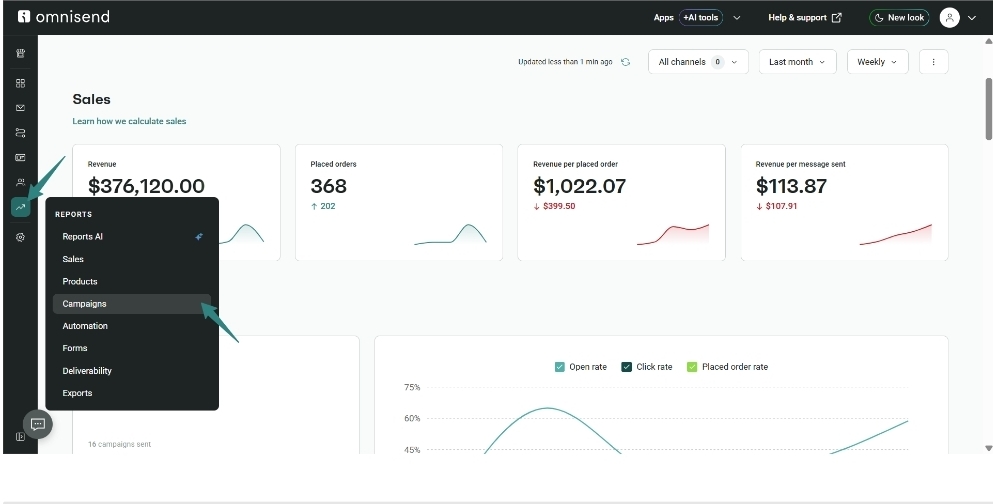Open the store icon in sidebar
Viewport: 993px width, 504px height.
[20, 53]
